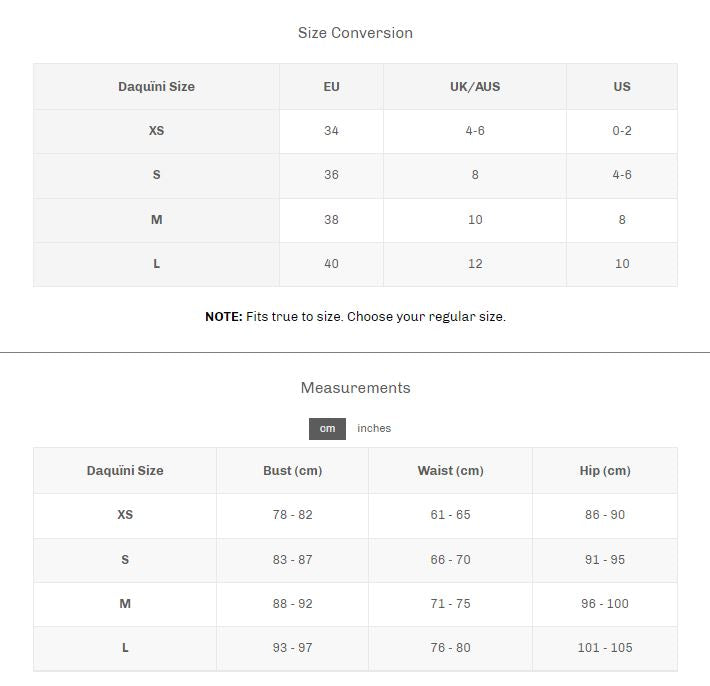Viewport: 710px width, 686px height.
Task: Select hip measurement 91 - 95
Action: click(x=605, y=560)
